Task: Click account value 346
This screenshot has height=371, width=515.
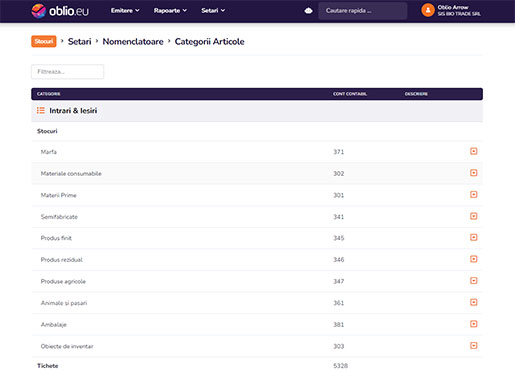Action: [x=338, y=260]
